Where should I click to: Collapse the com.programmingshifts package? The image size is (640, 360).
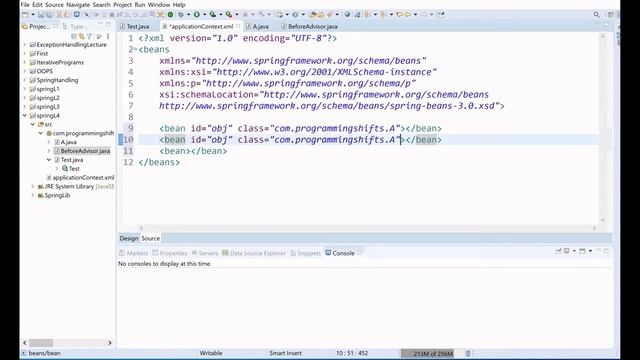[x=41, y=133]
